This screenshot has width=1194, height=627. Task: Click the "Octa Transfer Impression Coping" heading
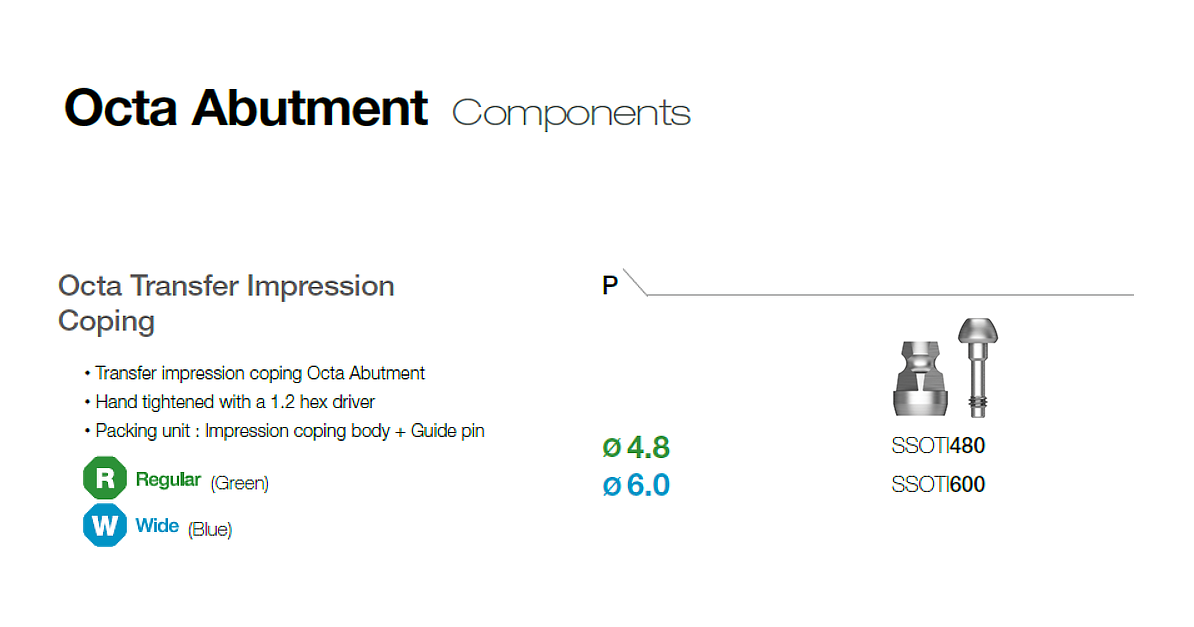[x=226, y=303]
